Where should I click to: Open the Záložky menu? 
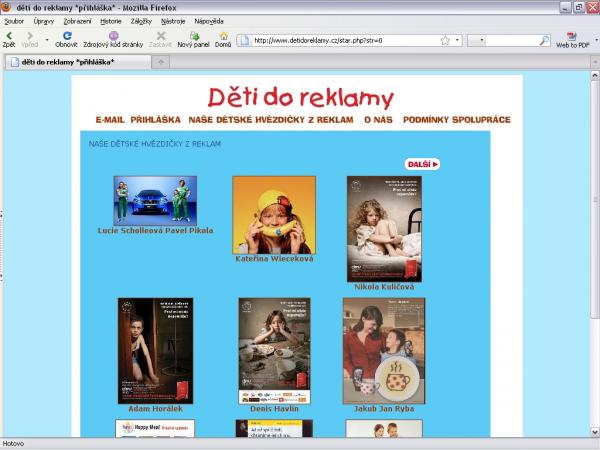tap(141, 21)
